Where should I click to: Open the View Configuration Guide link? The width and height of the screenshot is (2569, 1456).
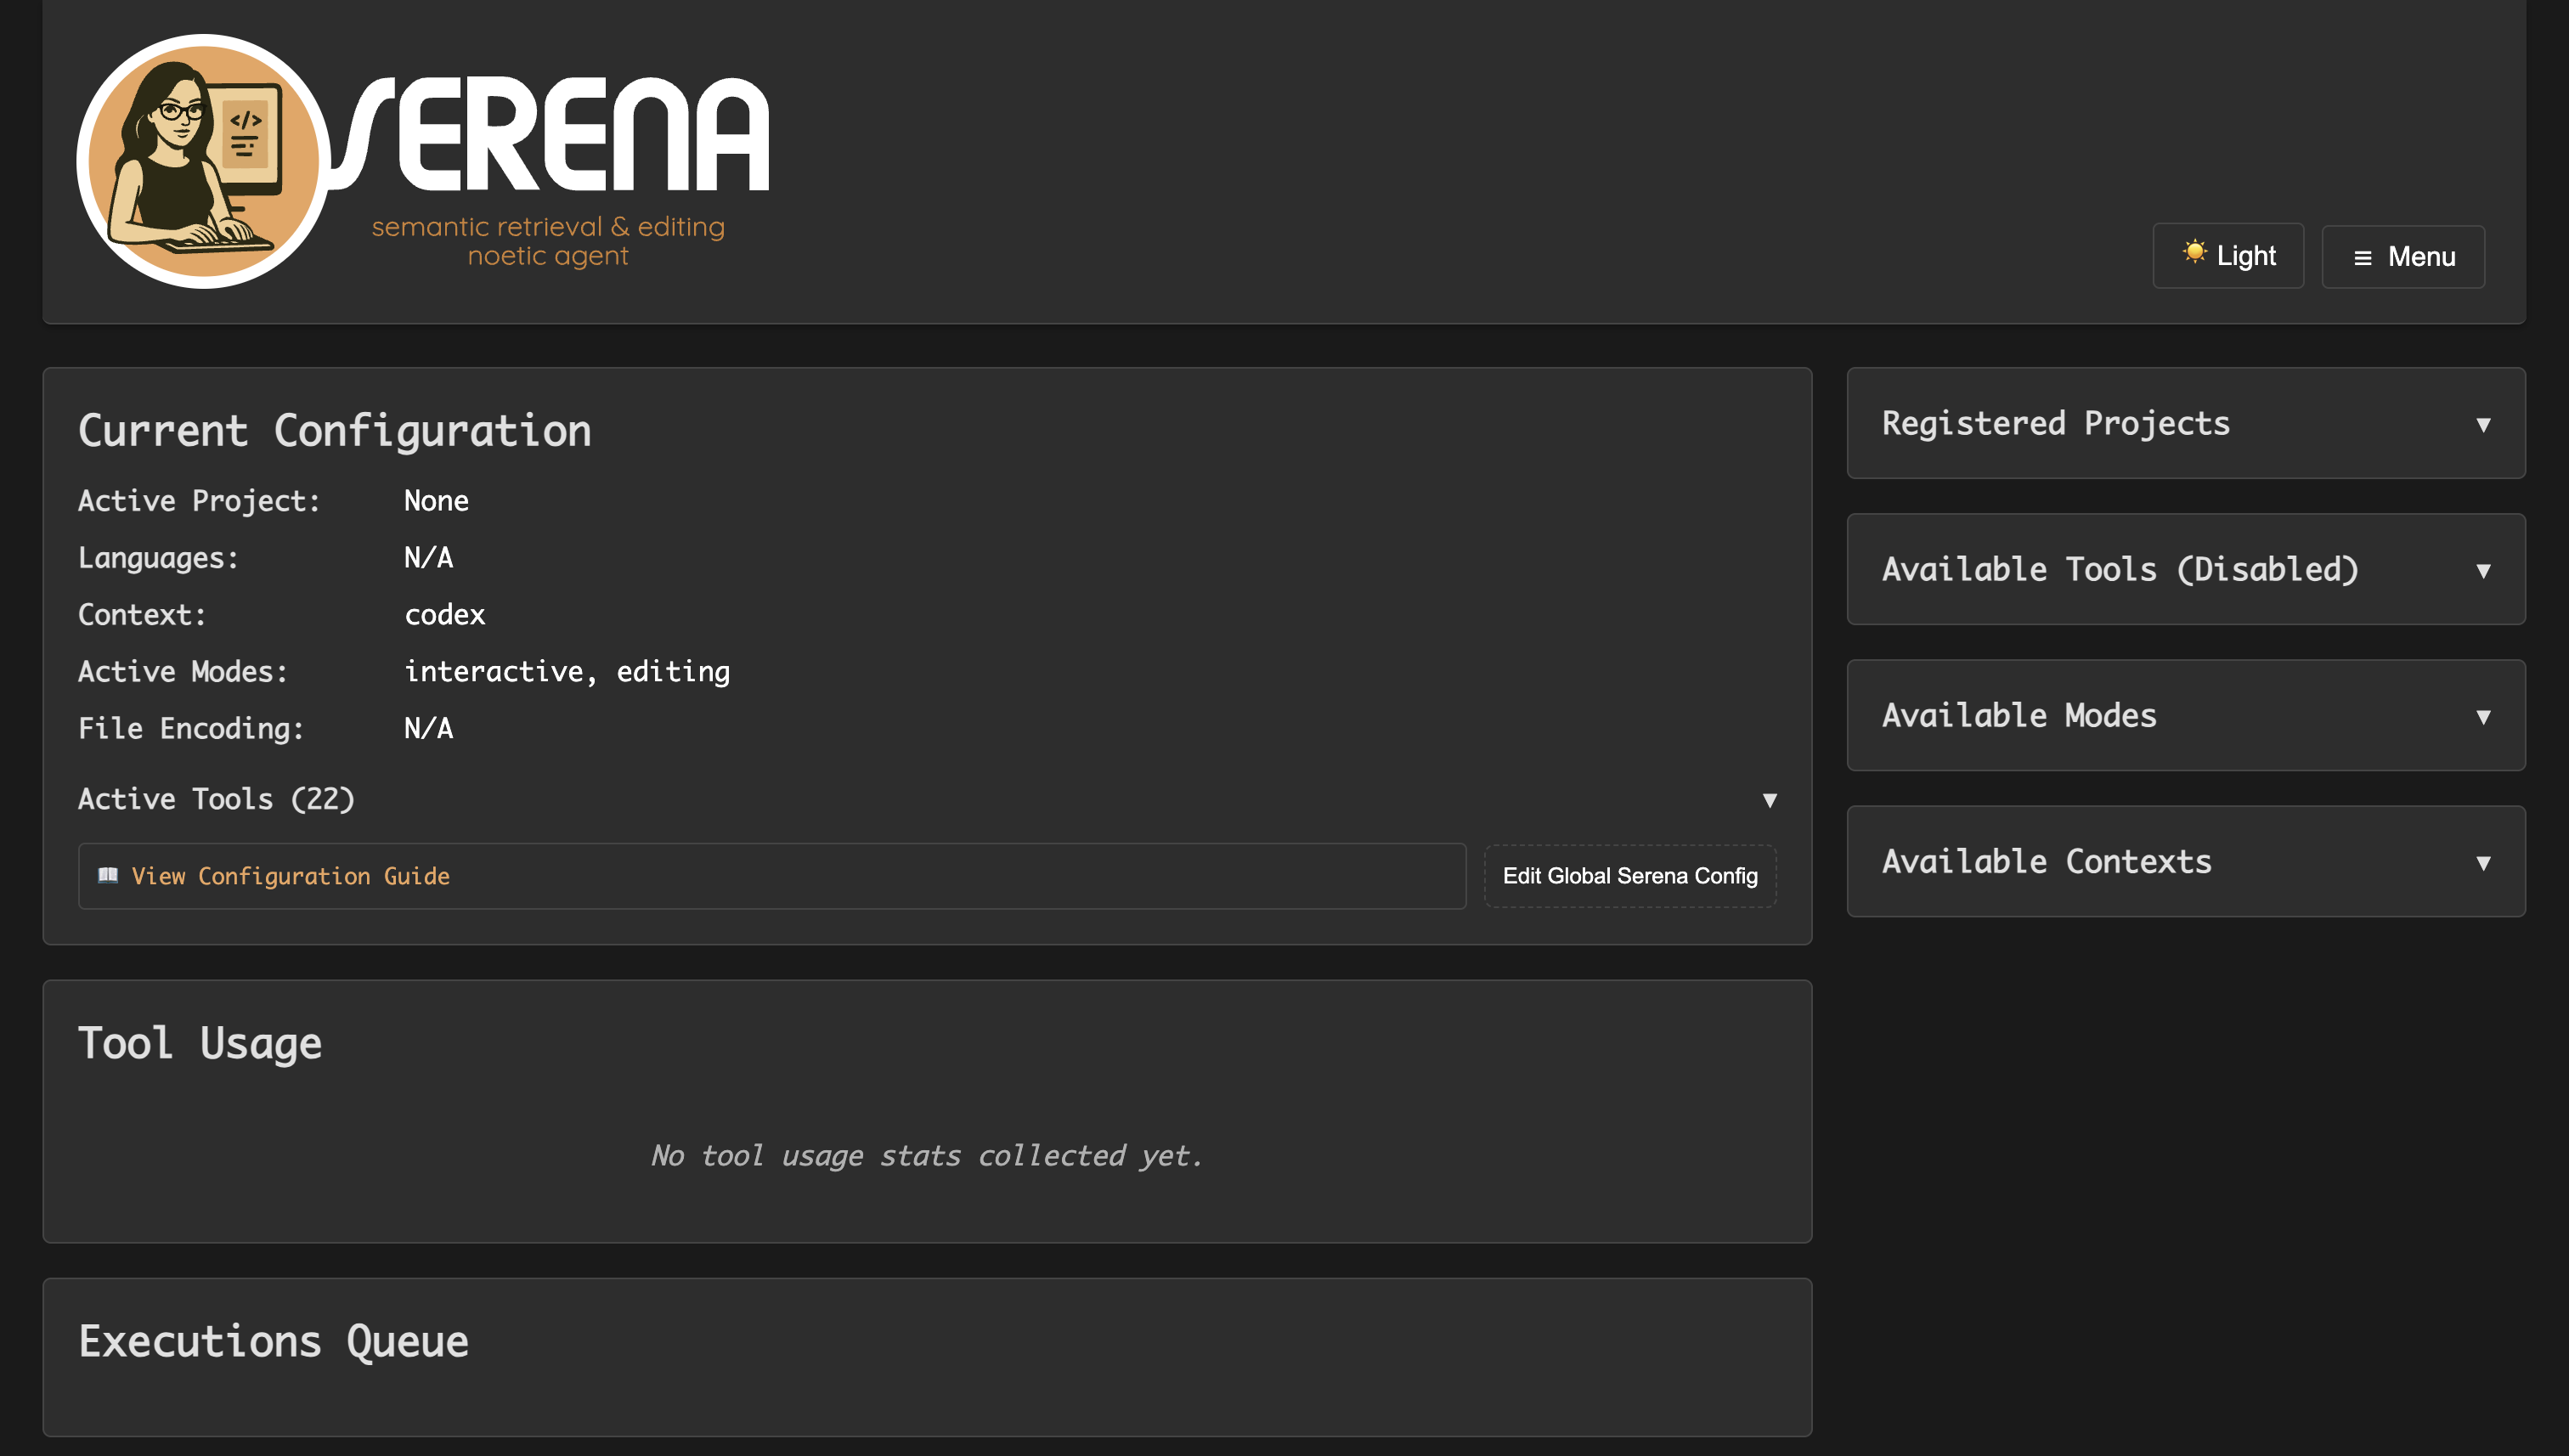point(290,876)
